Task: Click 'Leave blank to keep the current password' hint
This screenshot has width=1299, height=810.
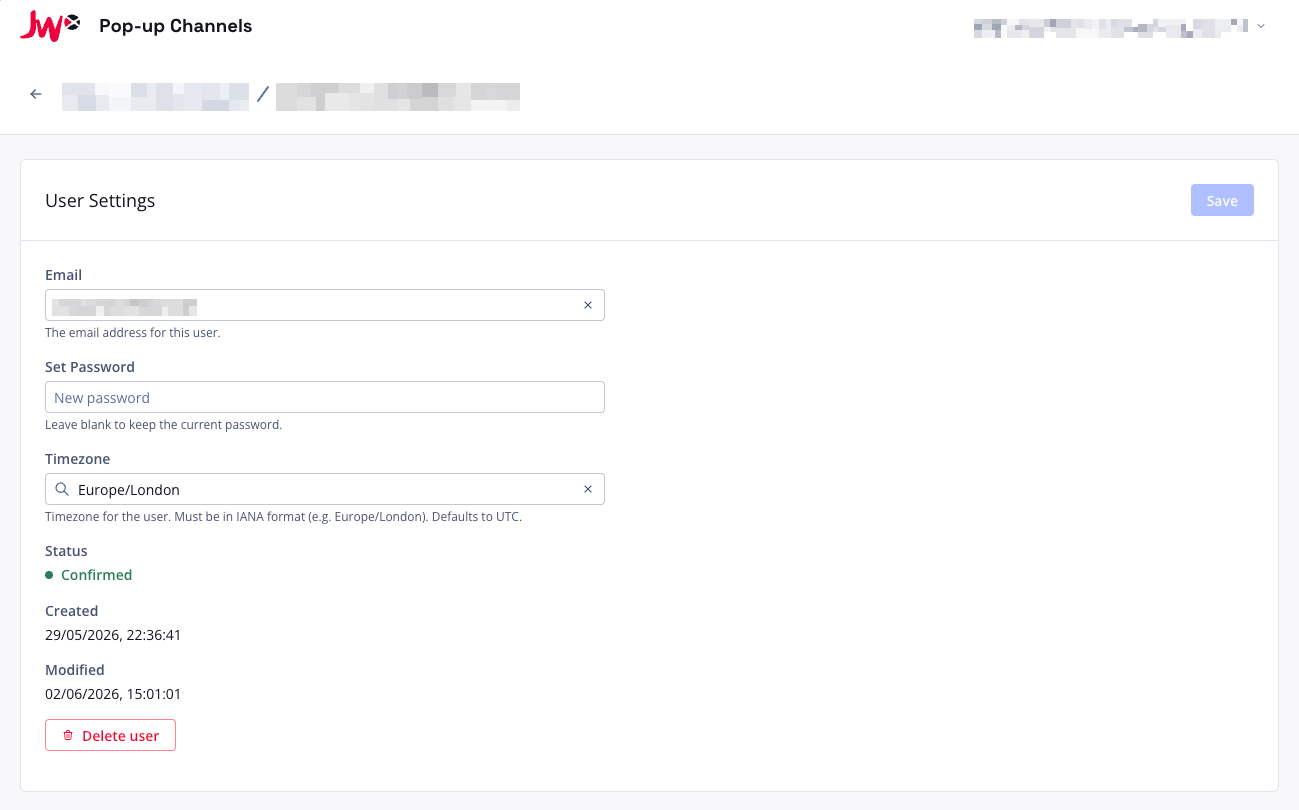Action: [164, 425]
